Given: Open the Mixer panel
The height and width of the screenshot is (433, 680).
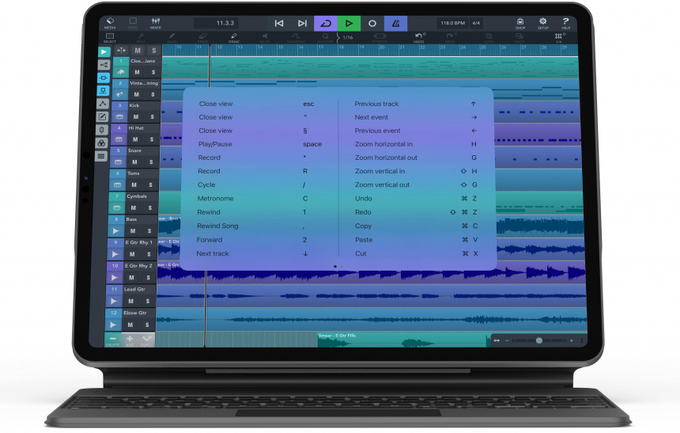Looking at the screenshot, I should point(155,23).
